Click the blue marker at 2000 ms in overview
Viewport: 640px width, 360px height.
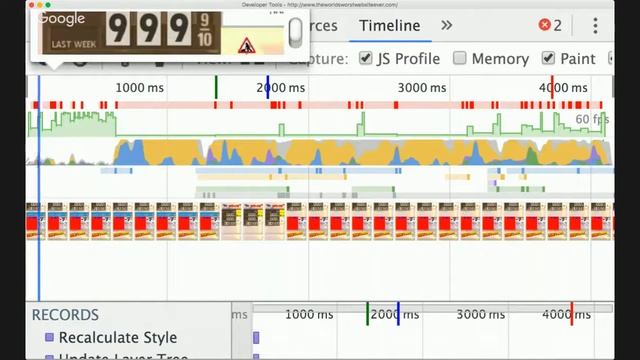click(268, 87)
